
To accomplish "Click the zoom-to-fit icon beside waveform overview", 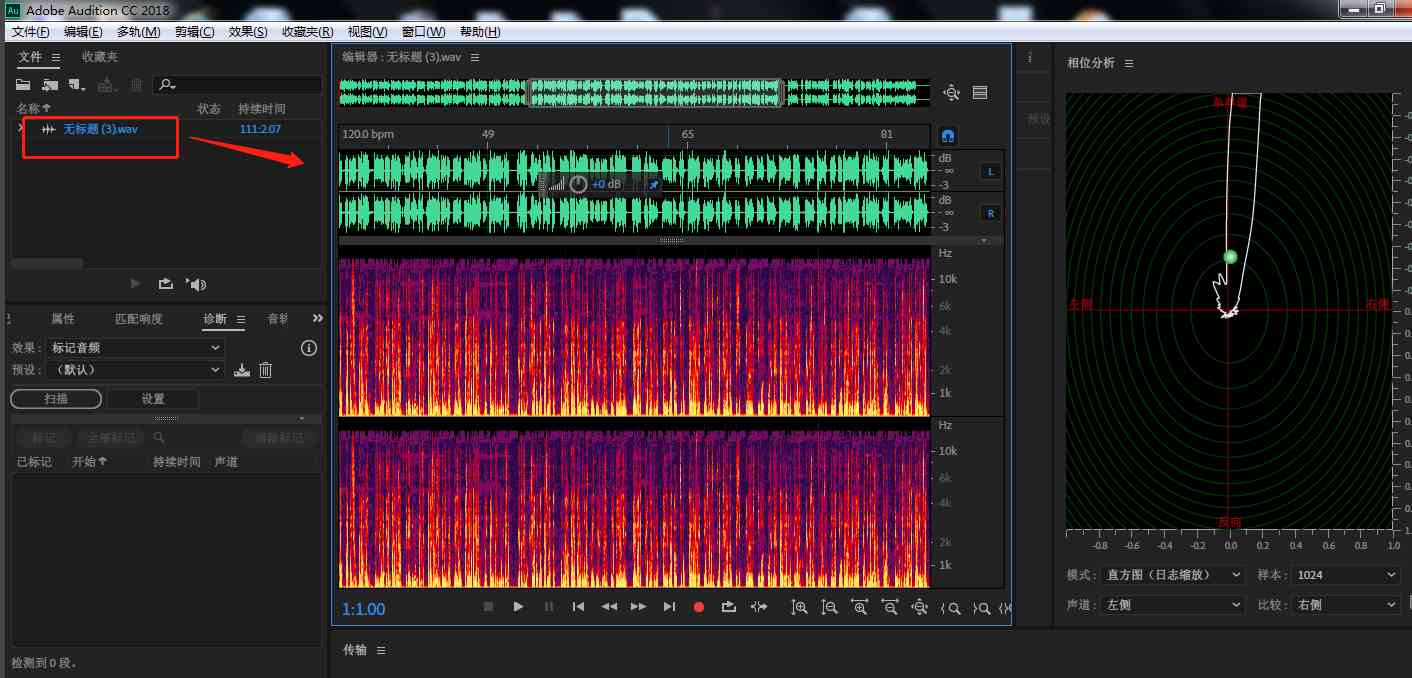I will coord(951,93).
